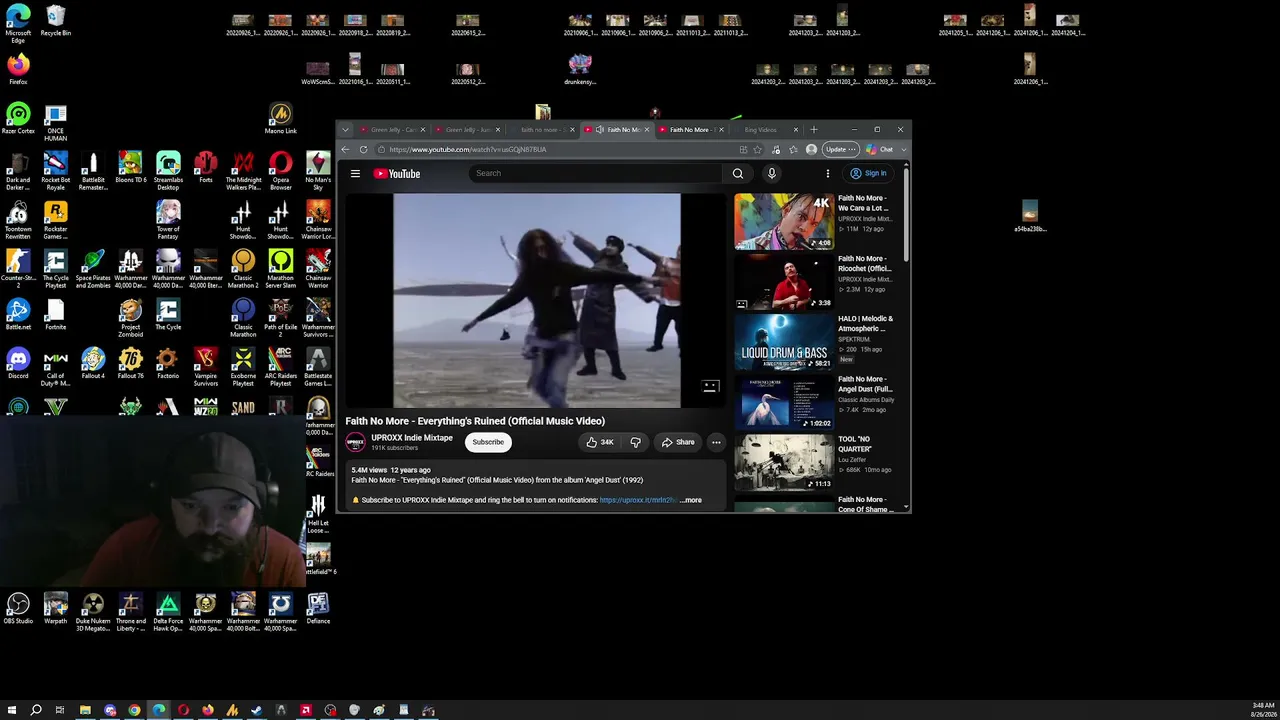Viewport: 1280px width, 720px height.
Task: Expand the video description with ...more
Action: click(x=691, y=500)
